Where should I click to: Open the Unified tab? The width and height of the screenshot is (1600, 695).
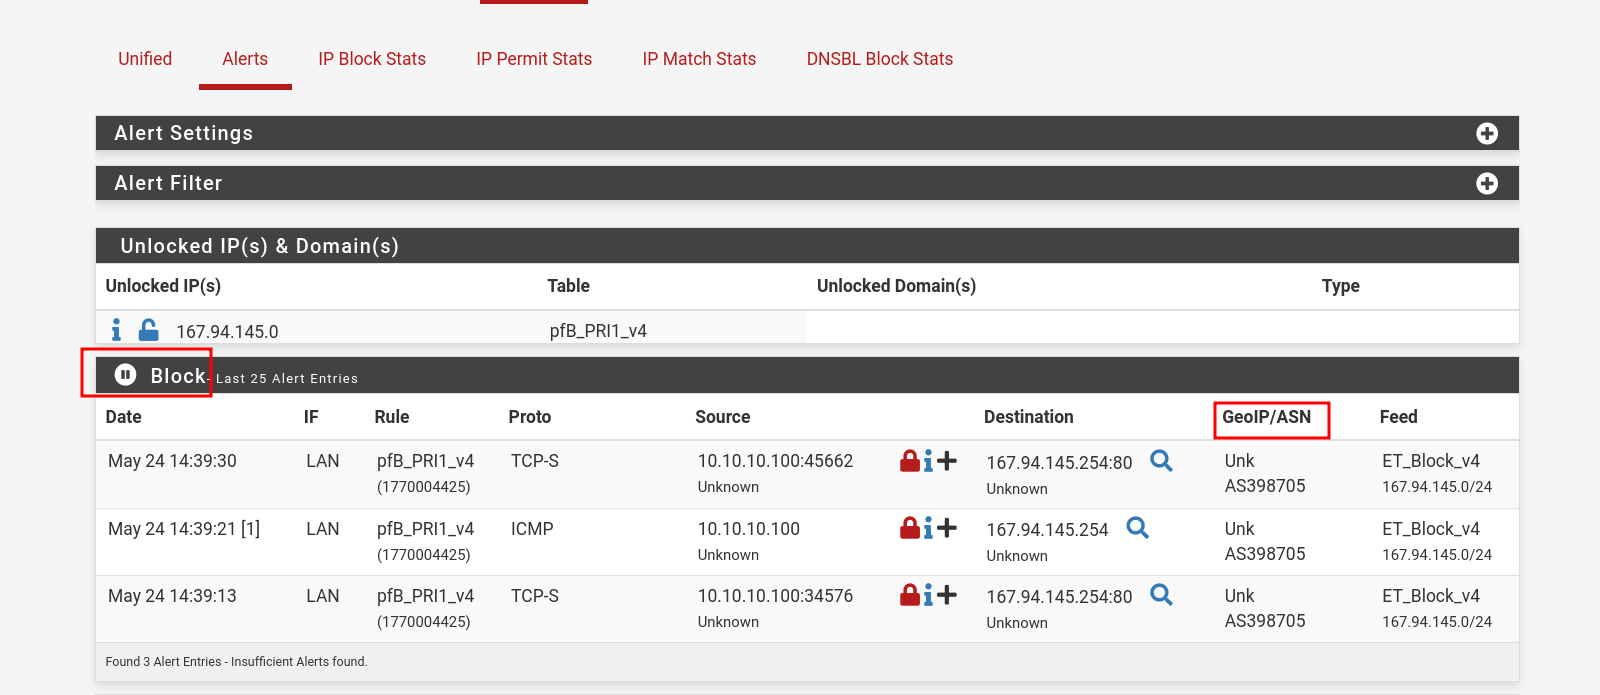coord(145,59)
